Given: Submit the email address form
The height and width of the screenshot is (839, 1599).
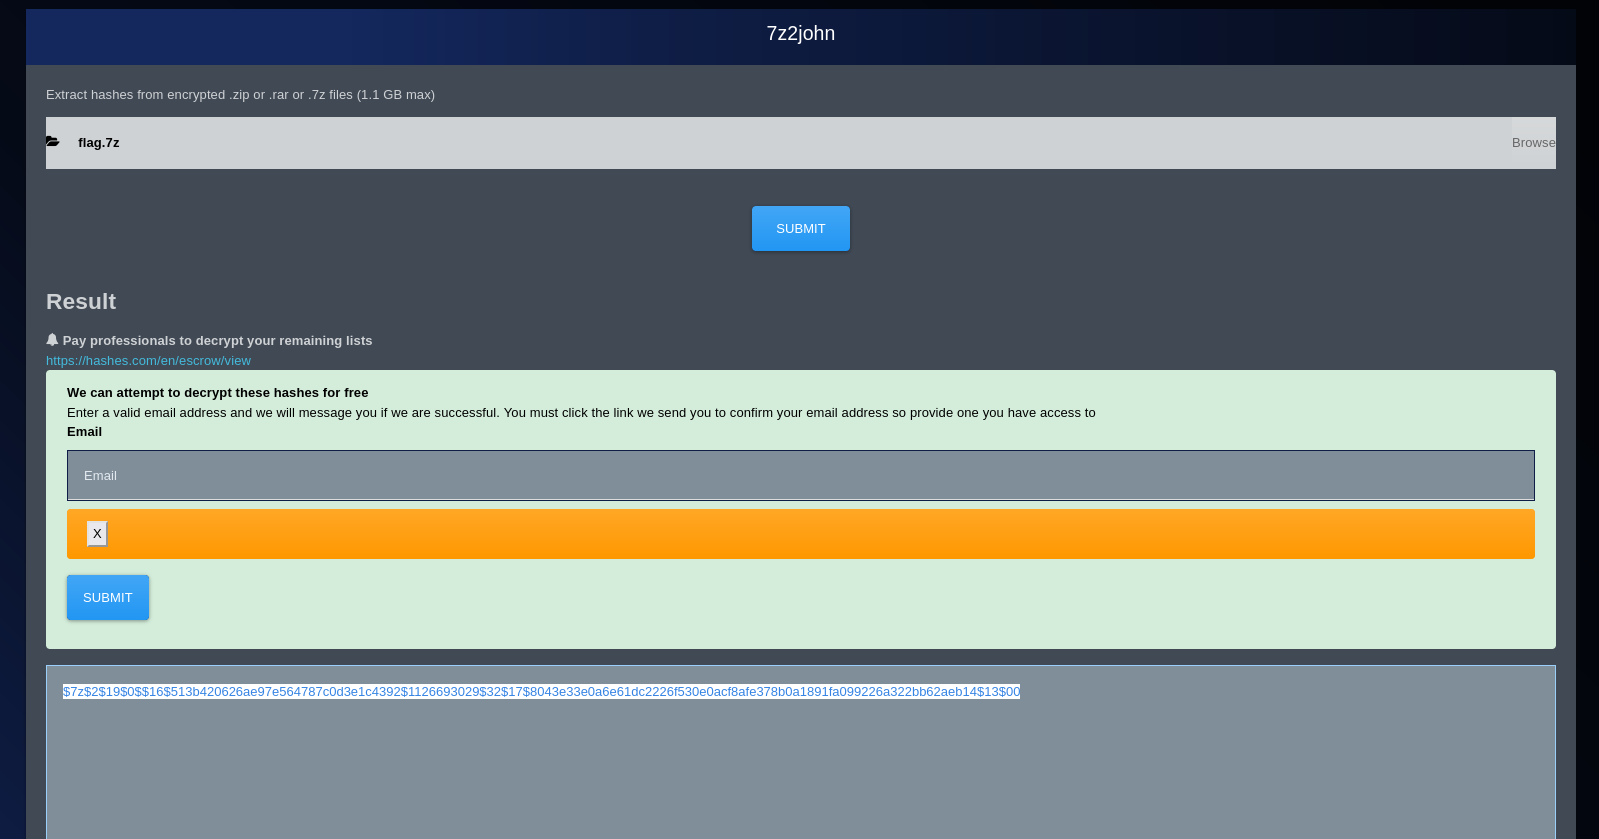Looking at the screenshot, I should (108, 598).
